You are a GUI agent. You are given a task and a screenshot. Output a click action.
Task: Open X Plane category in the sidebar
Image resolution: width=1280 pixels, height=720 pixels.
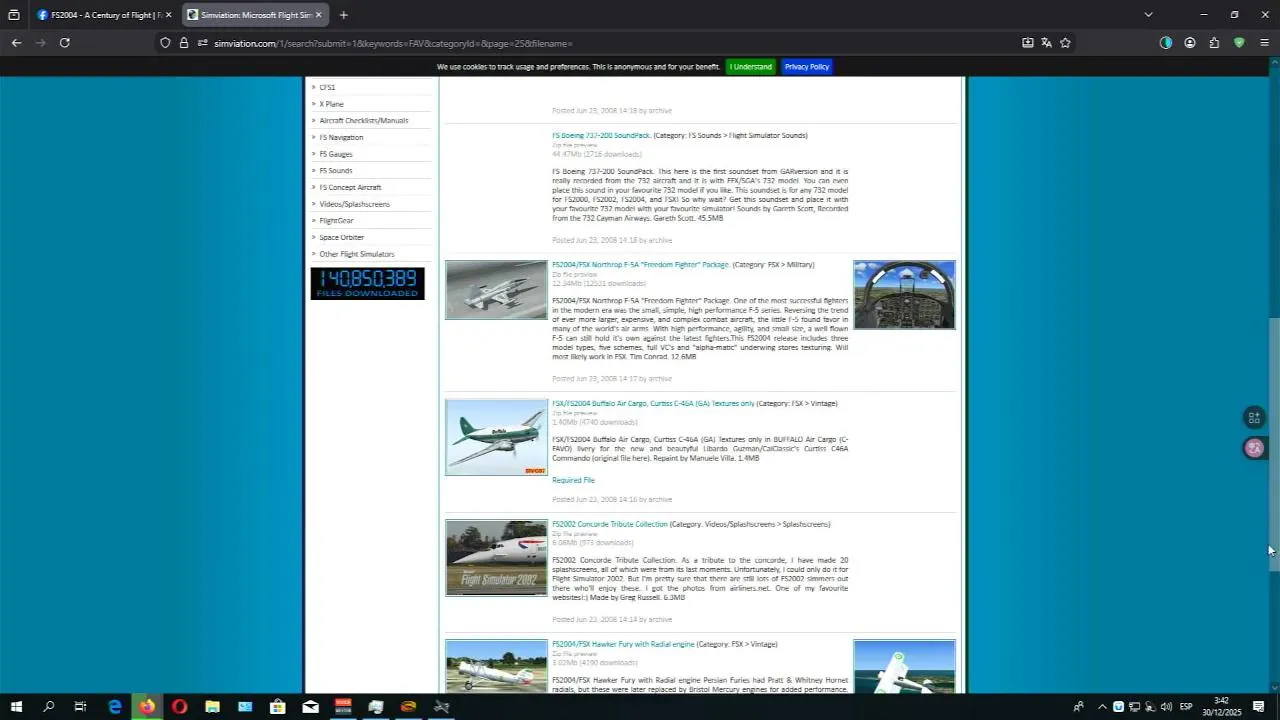[x=331, y=104]
